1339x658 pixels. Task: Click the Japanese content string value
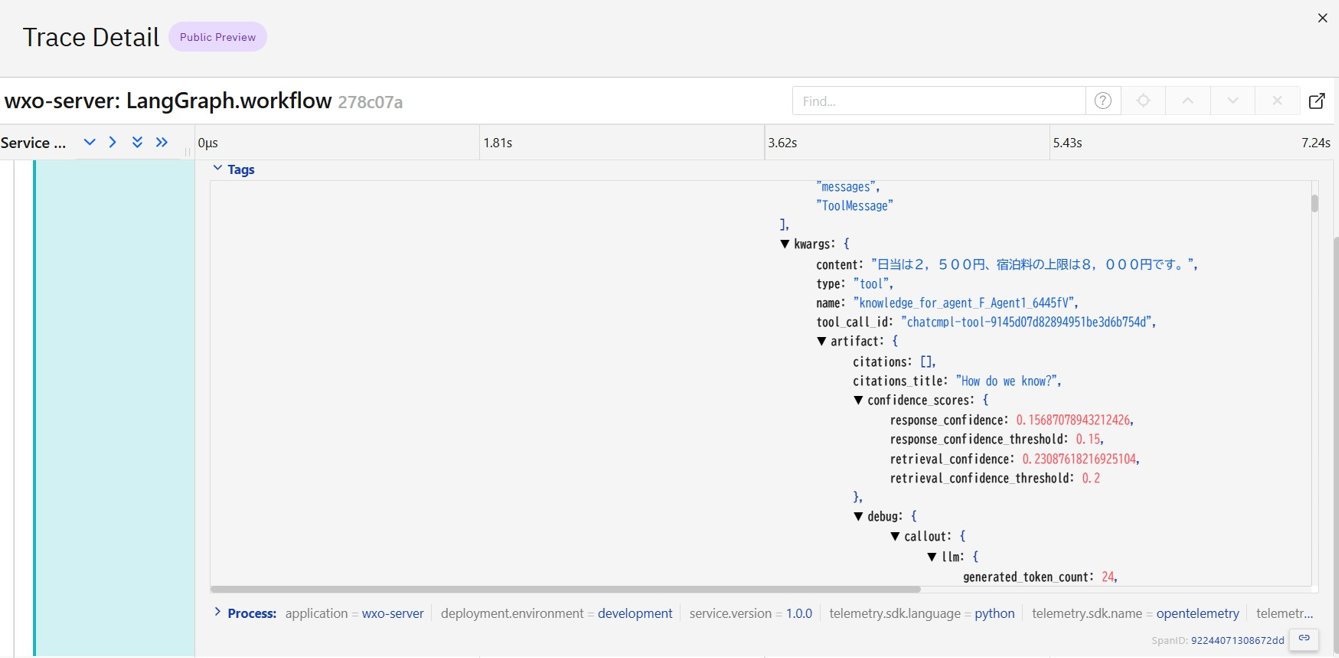pyautogui.click(x=1032, y=264)
